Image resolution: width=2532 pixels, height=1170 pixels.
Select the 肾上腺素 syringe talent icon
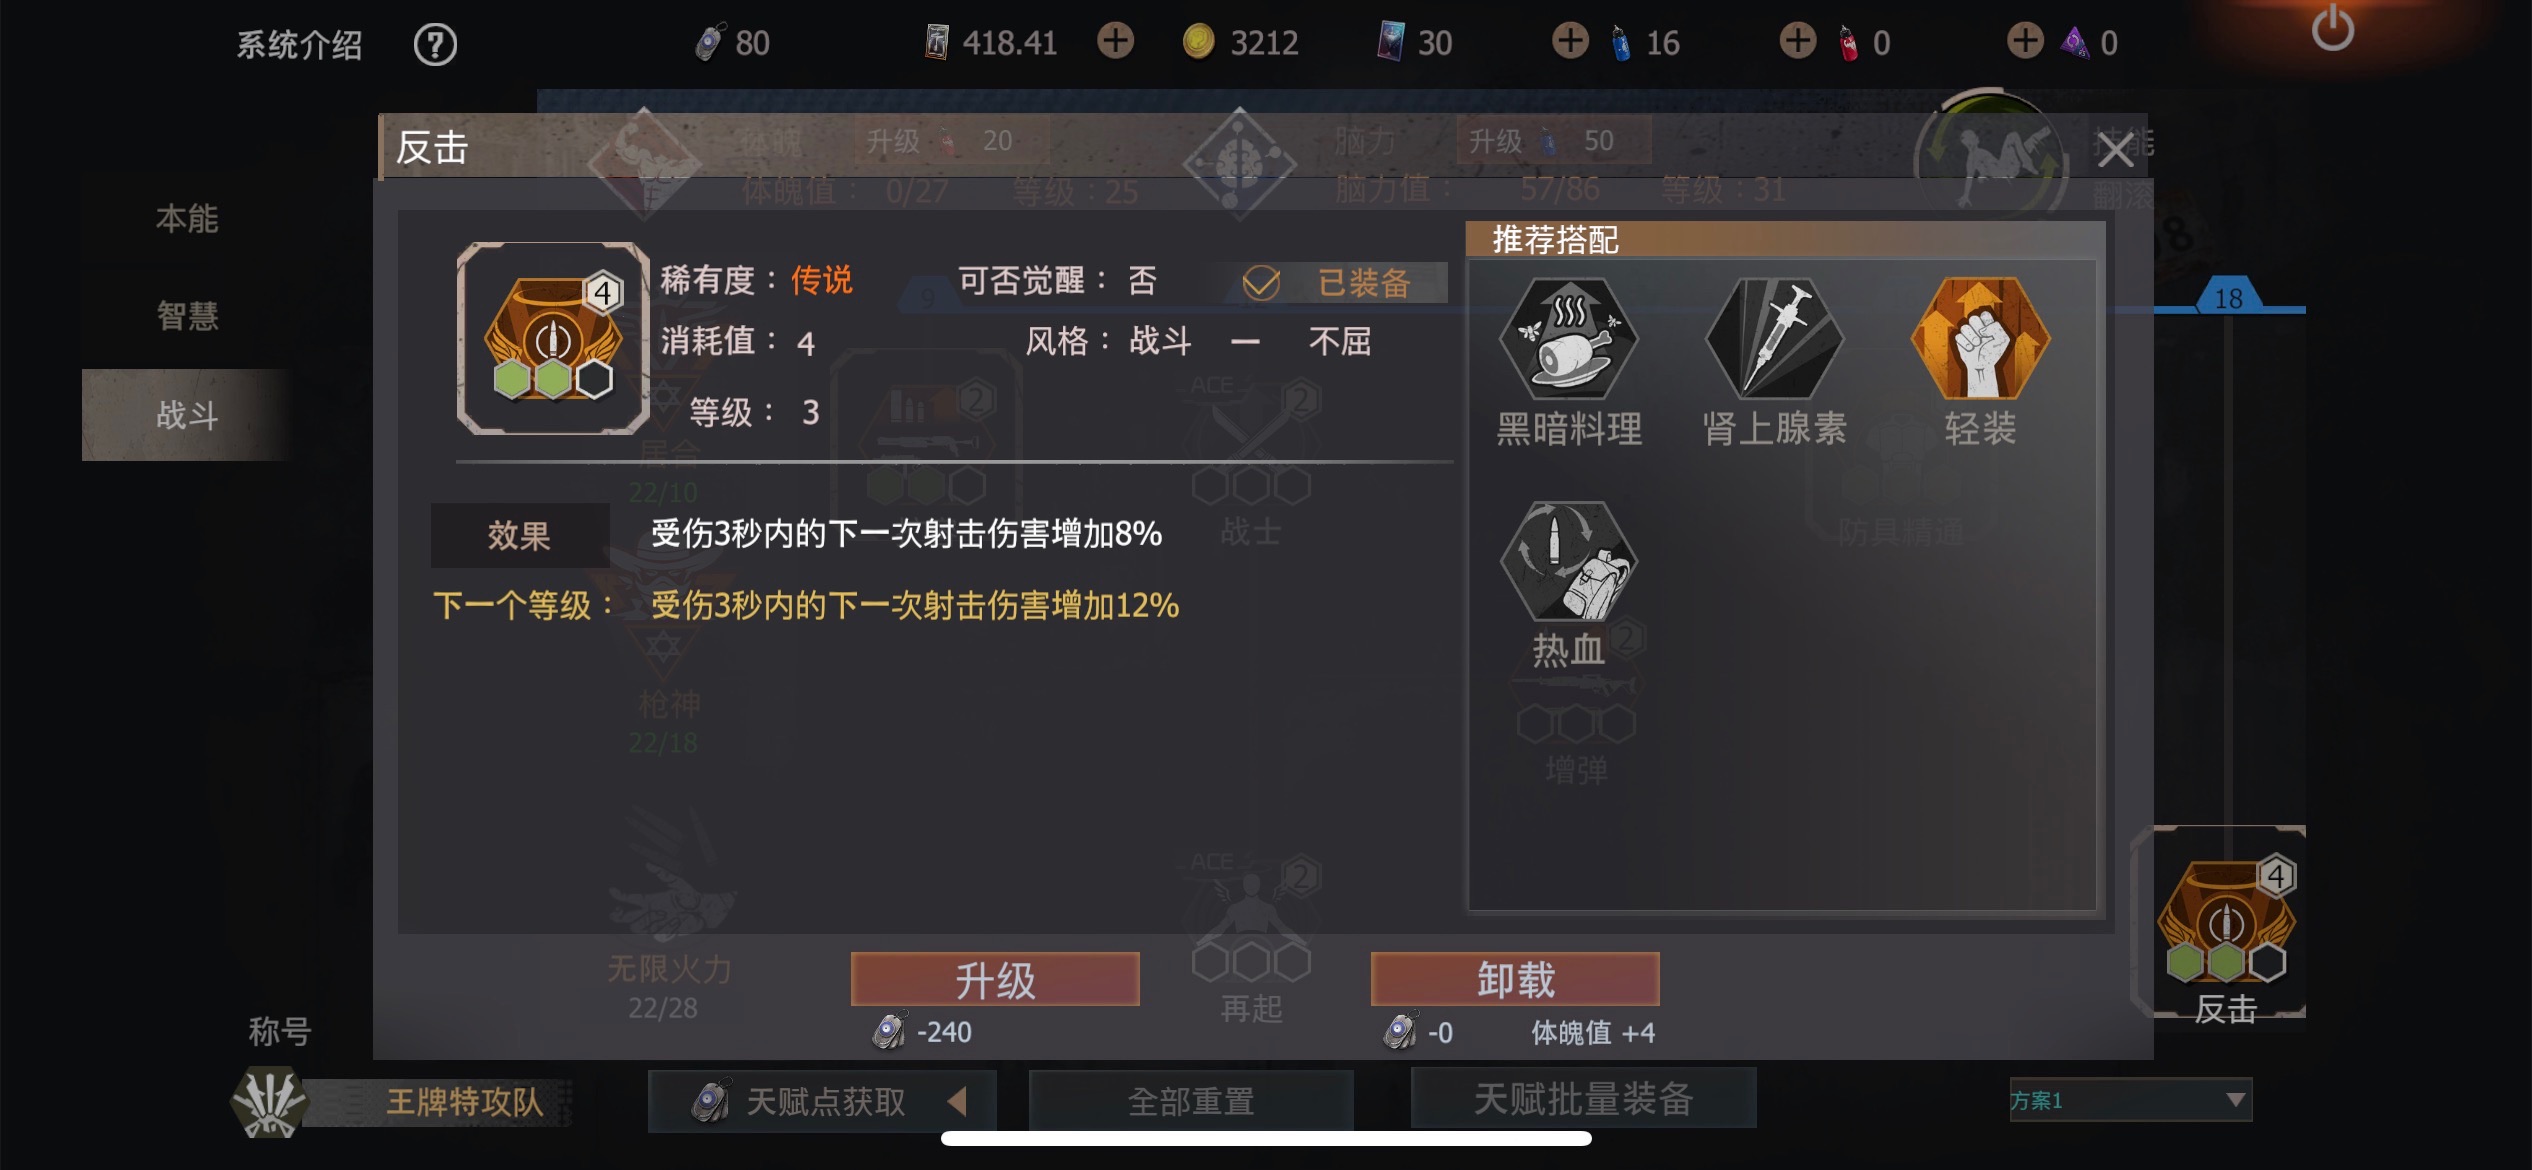point(1774,339)
